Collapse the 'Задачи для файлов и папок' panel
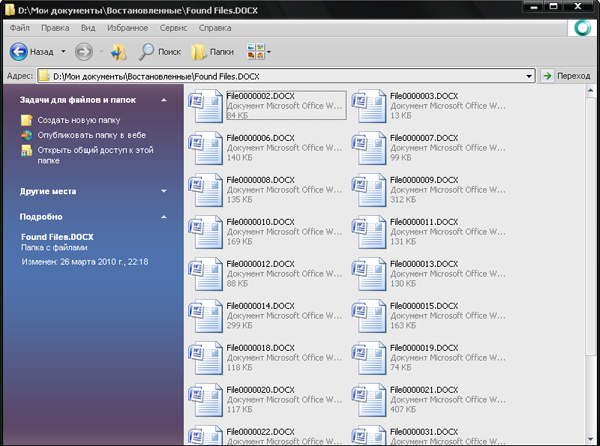600x446 pixels. pos(164,100)
